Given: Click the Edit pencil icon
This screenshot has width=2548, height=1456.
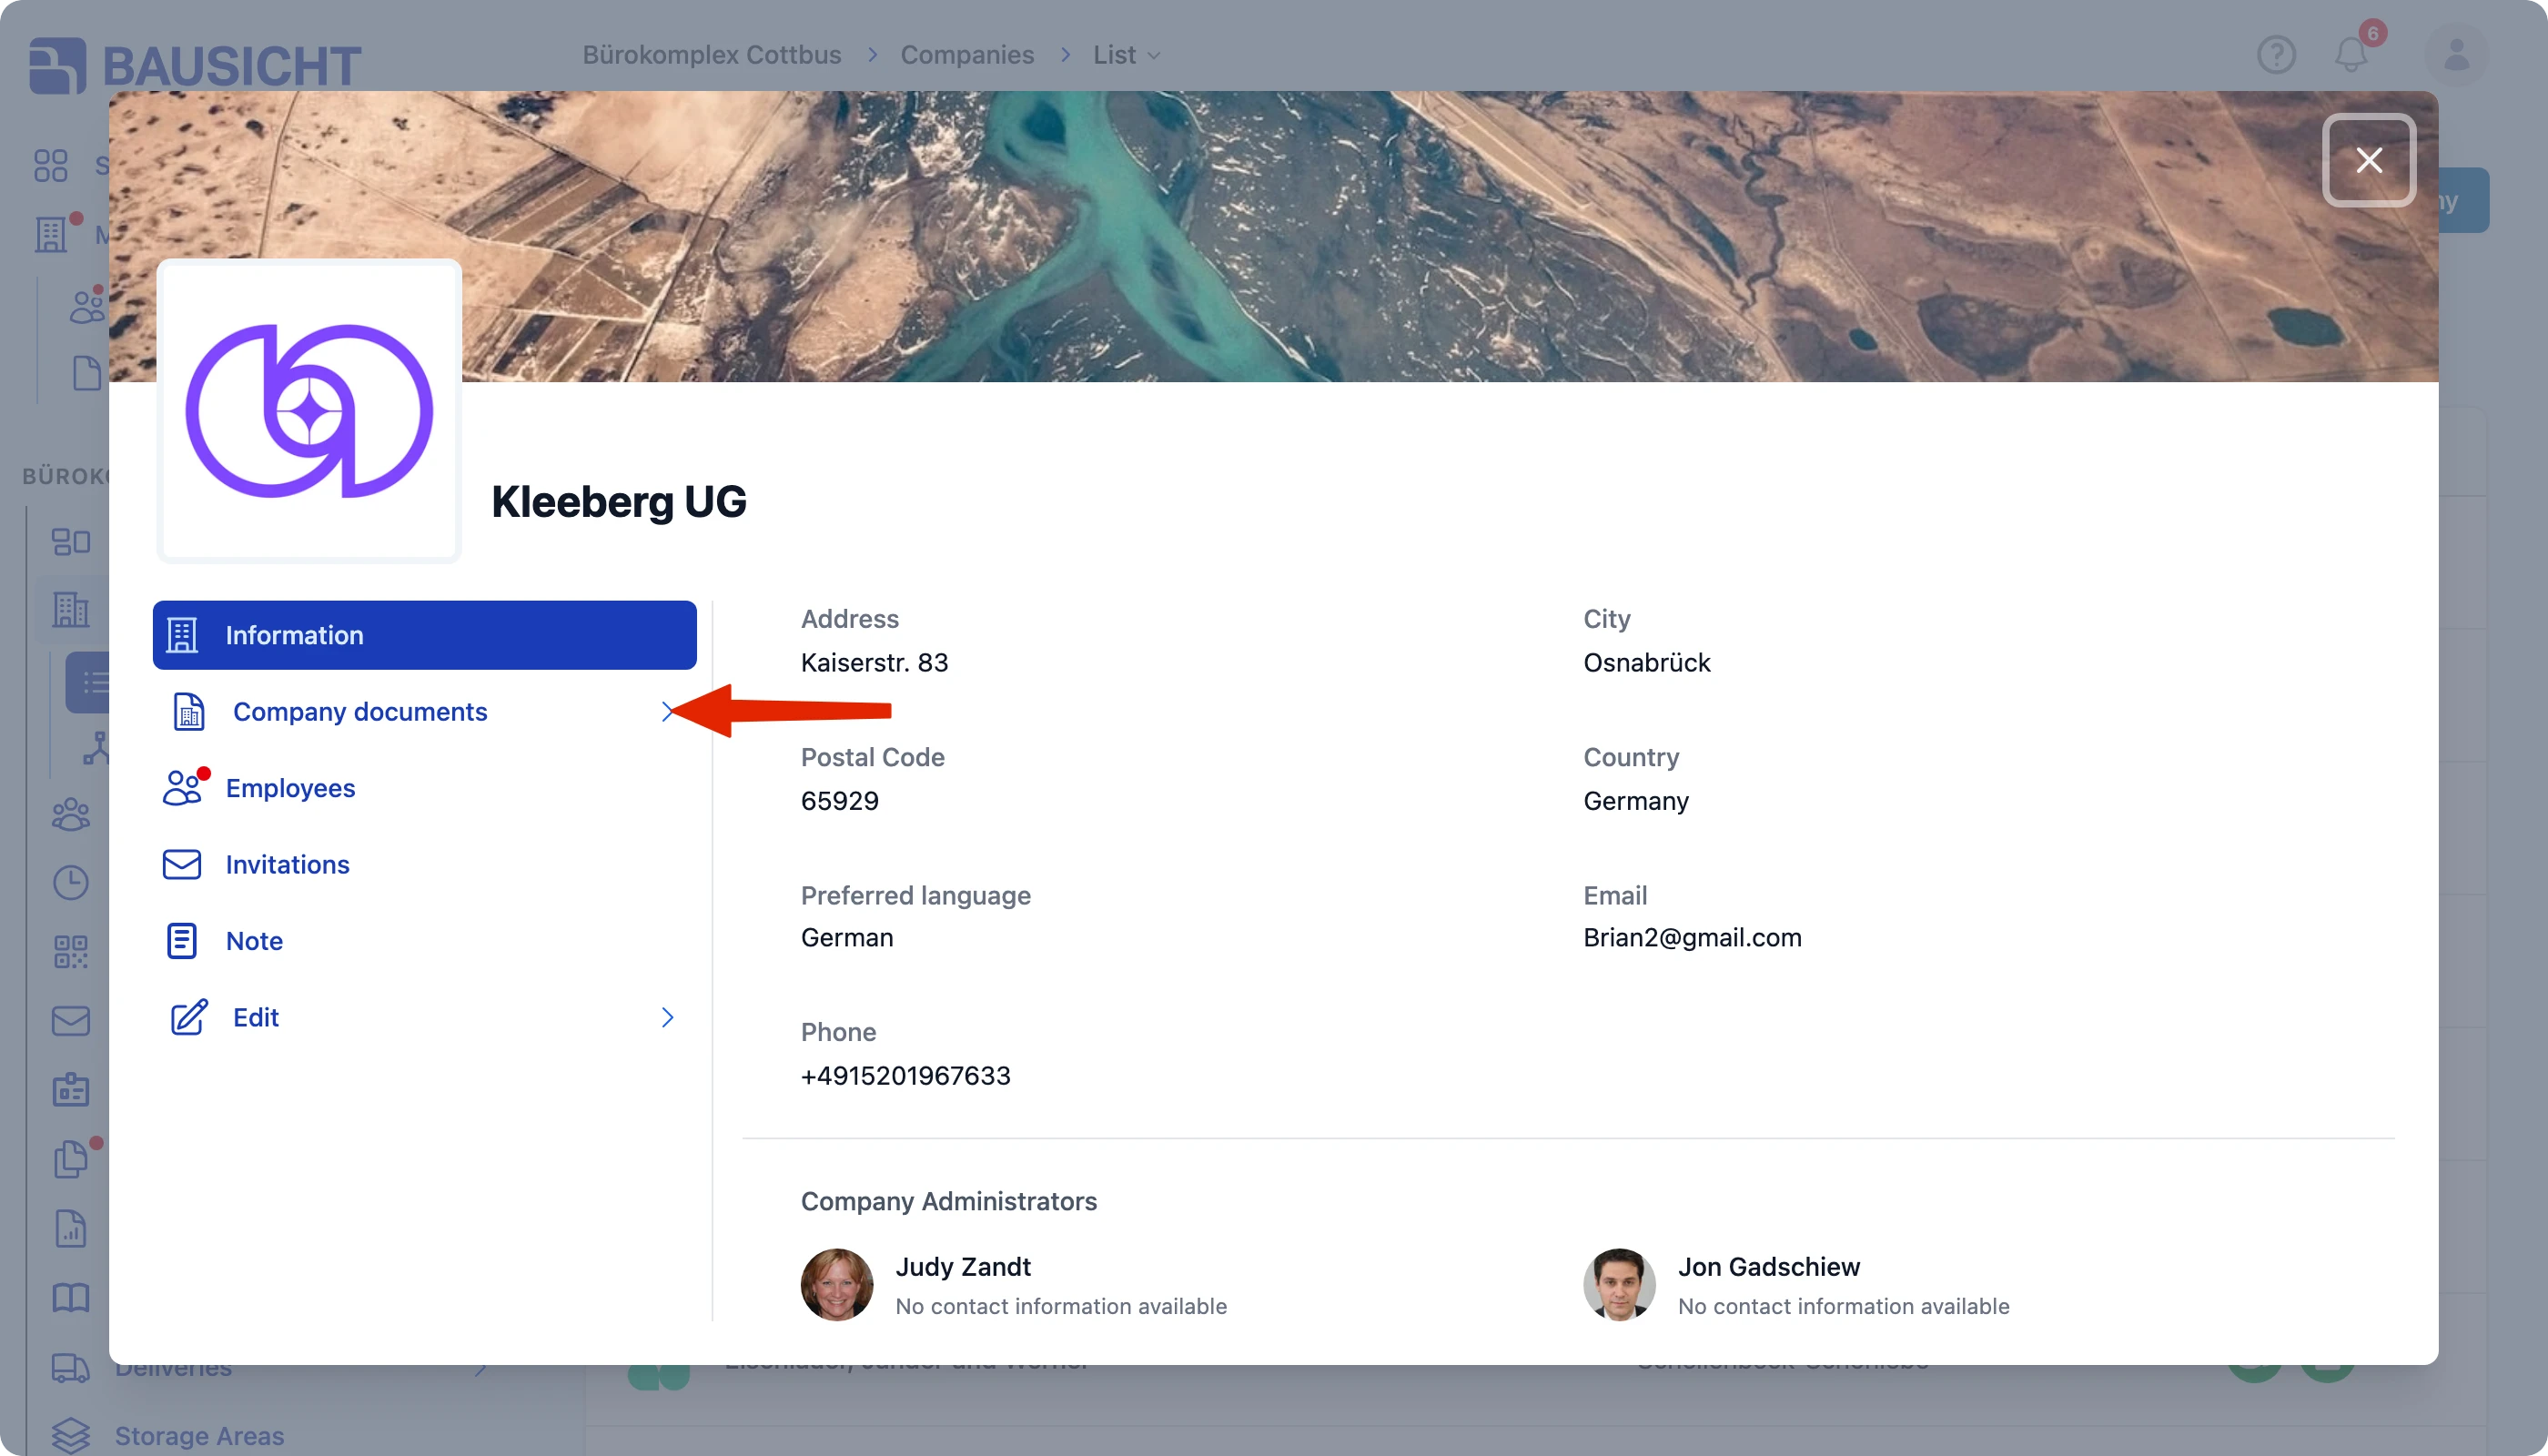Looking at the screenshot, I should click(189, 1017).
